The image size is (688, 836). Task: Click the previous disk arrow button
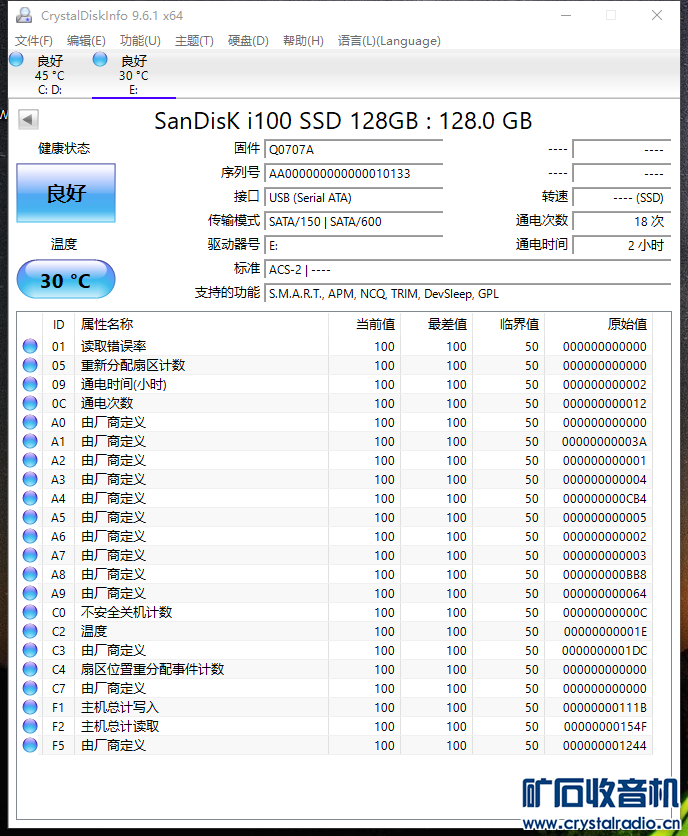tap(28, 119)
